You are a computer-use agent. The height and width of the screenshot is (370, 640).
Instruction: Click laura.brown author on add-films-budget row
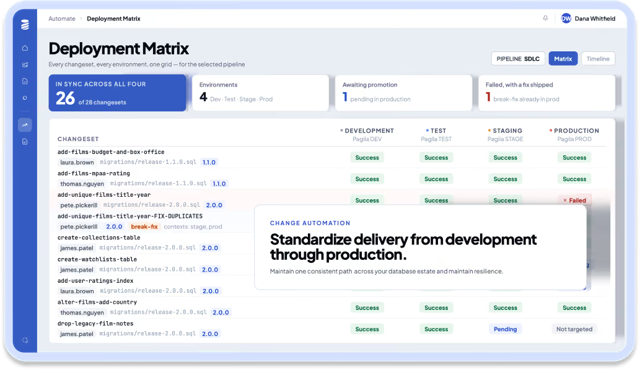coord(77,162)
